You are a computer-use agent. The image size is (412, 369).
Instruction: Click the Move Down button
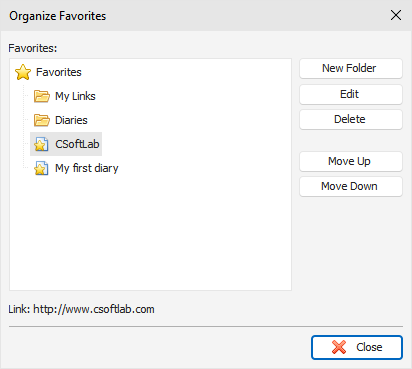[x=351, y=186]
